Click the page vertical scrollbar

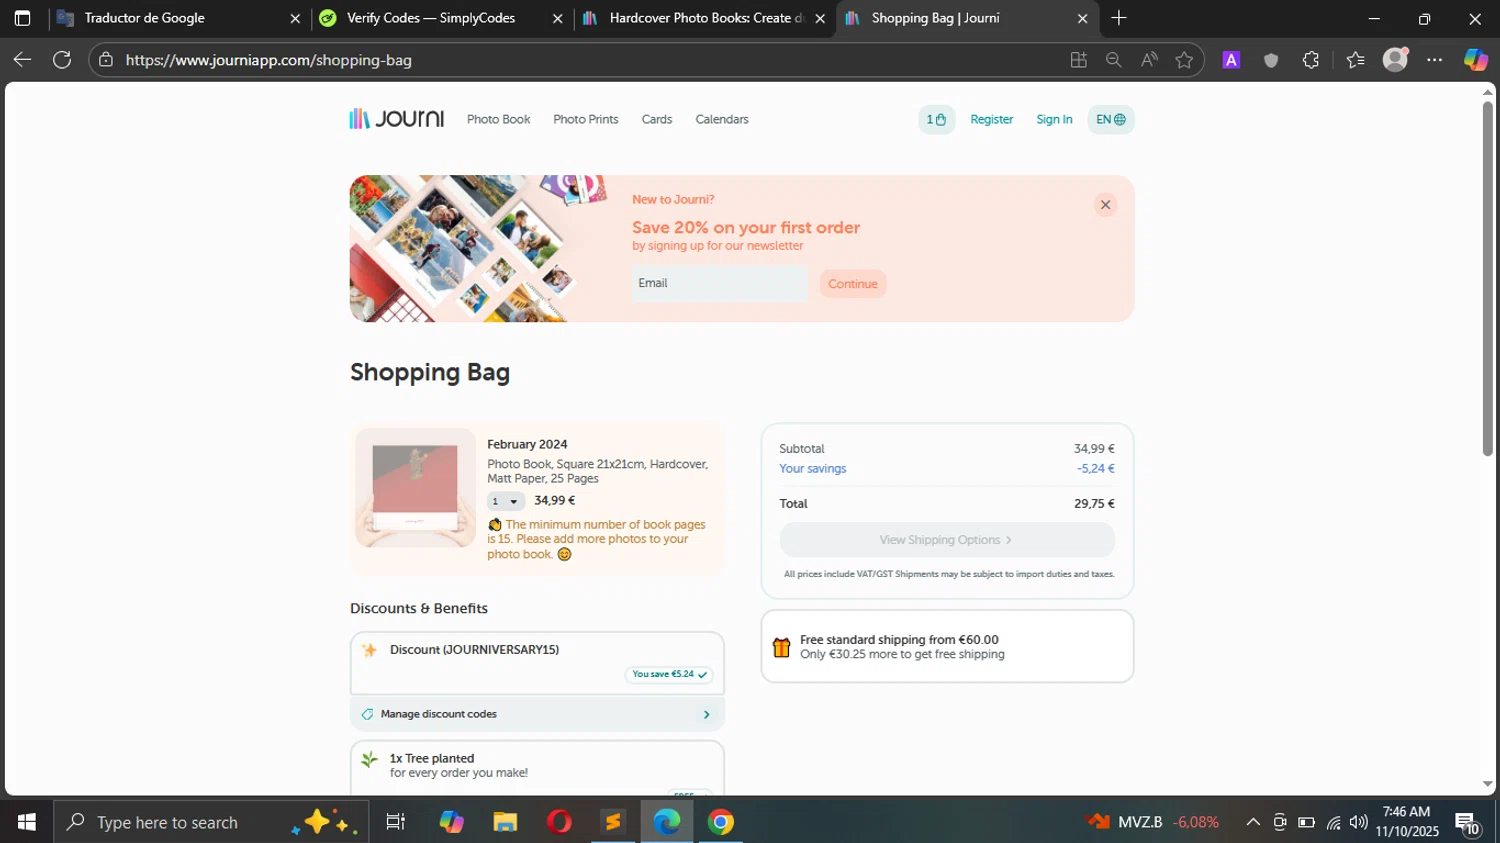1488,280
